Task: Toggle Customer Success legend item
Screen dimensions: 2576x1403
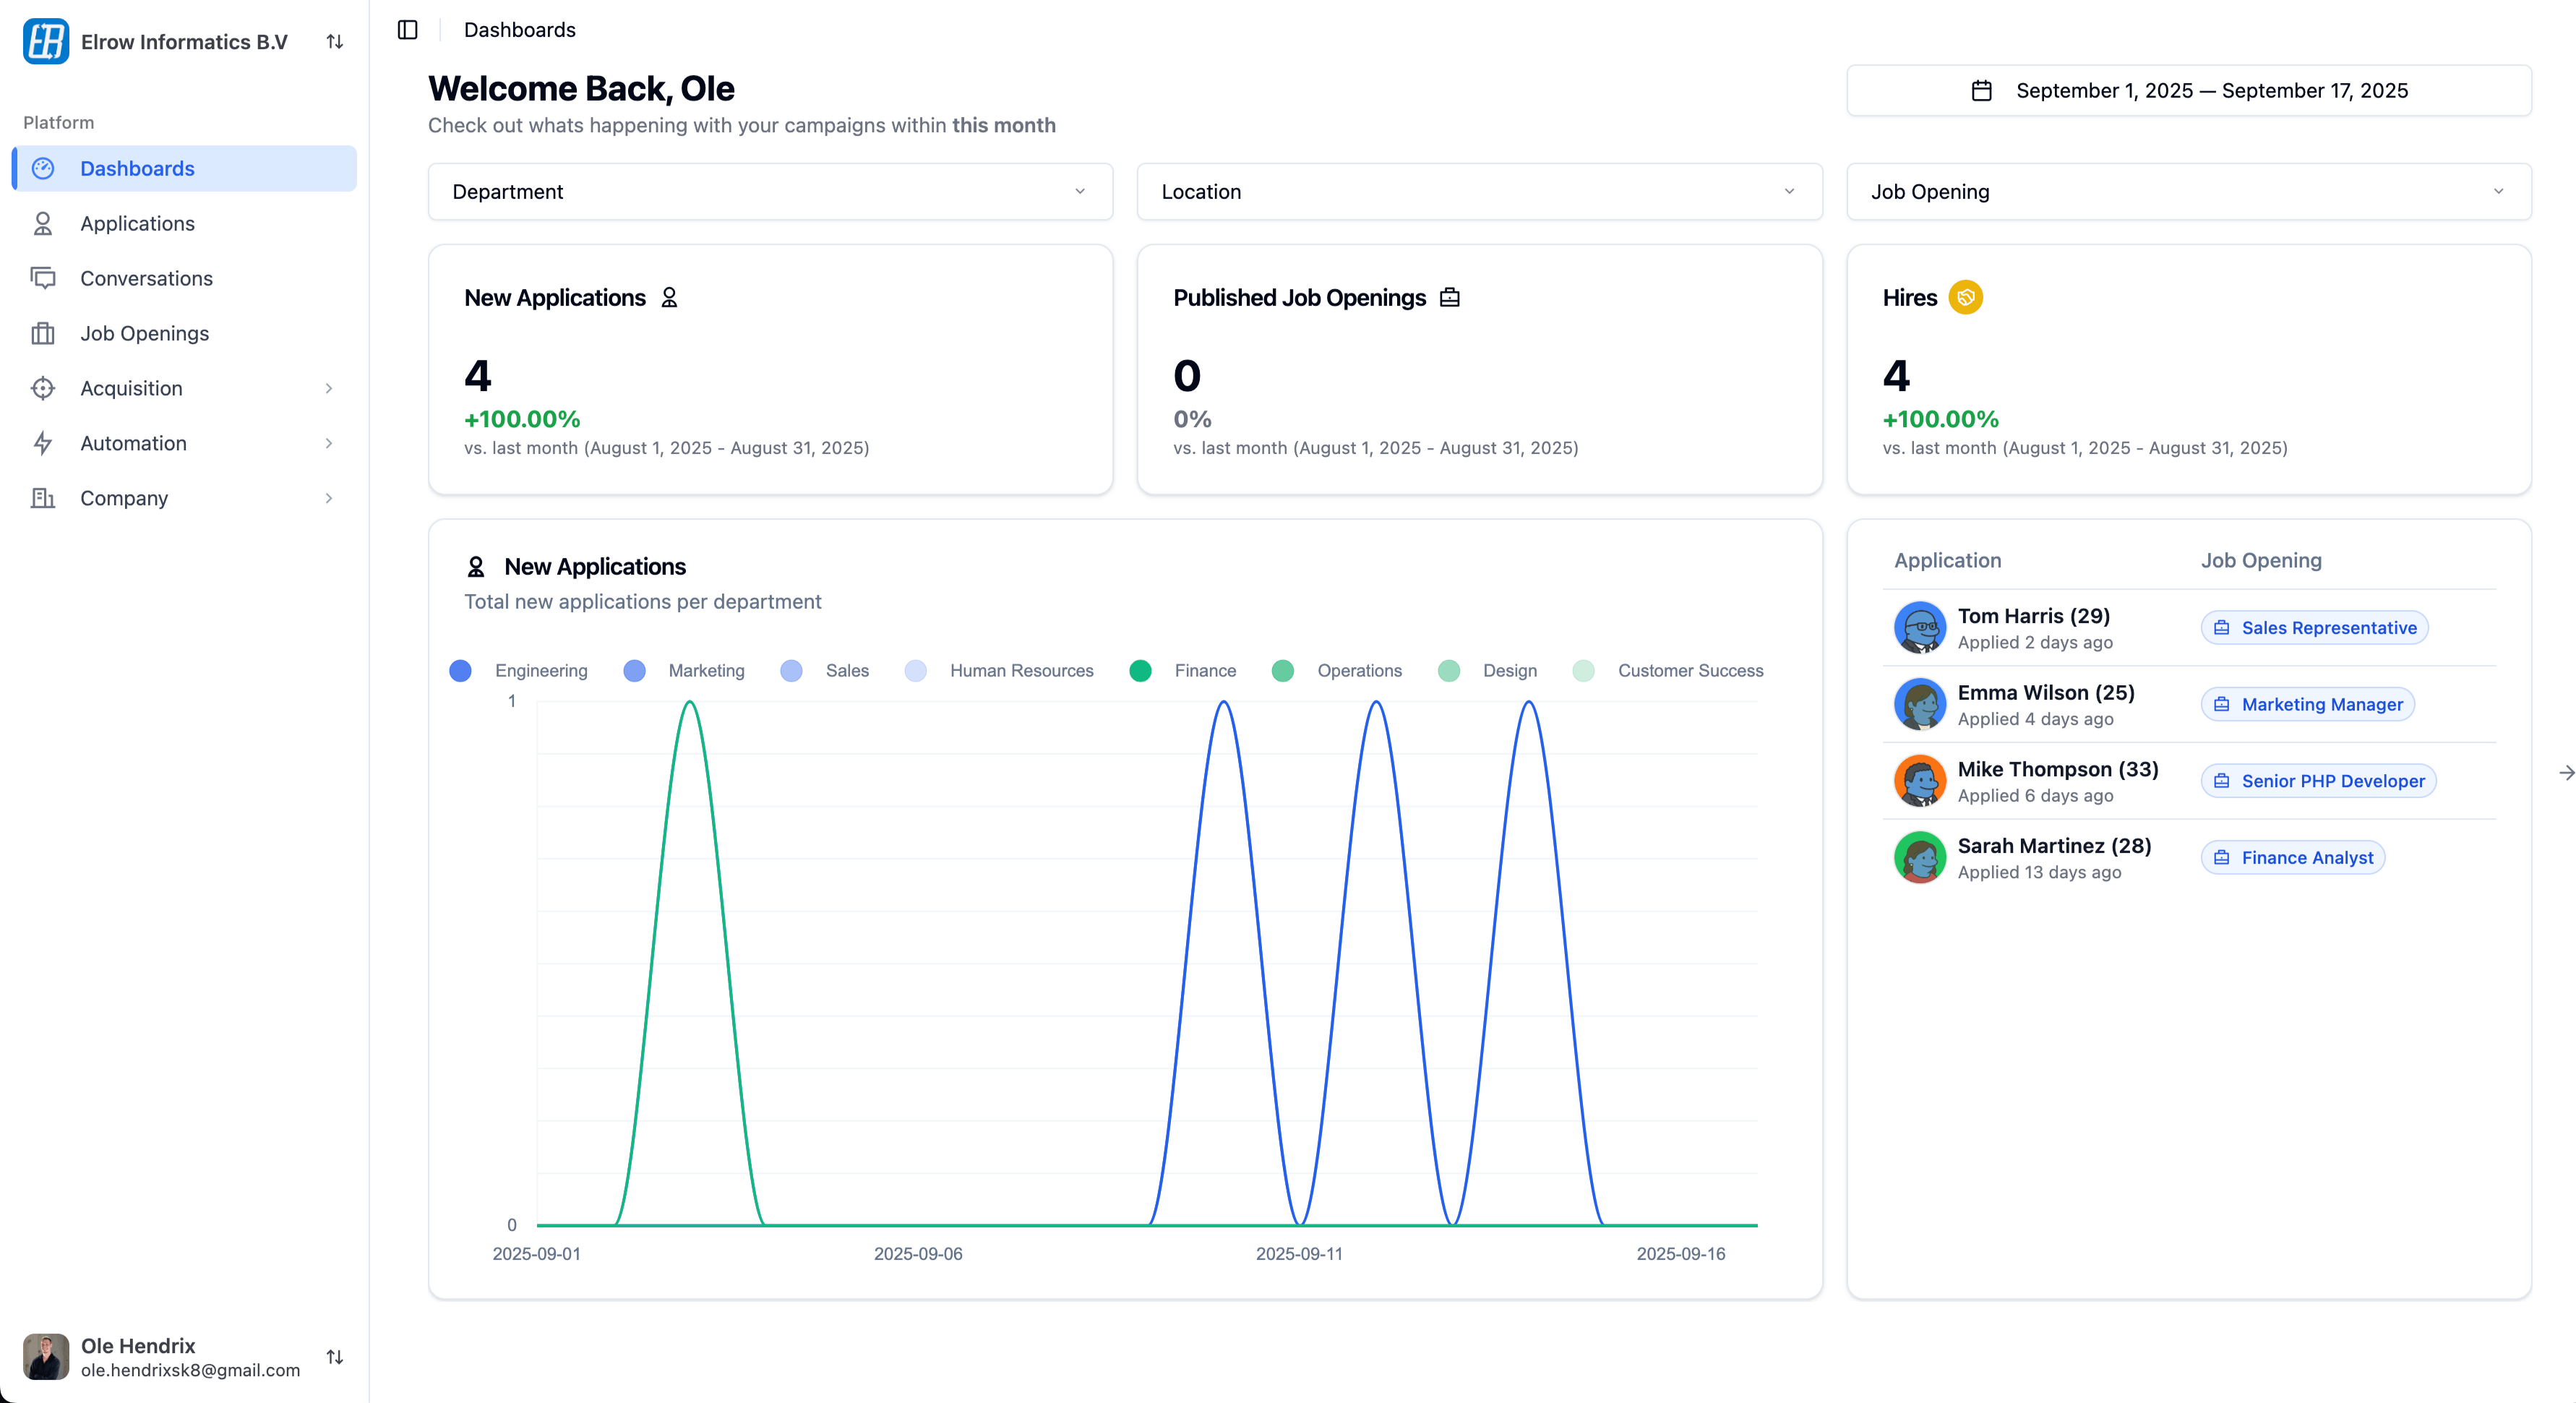Action: (x=1668, y=671)
